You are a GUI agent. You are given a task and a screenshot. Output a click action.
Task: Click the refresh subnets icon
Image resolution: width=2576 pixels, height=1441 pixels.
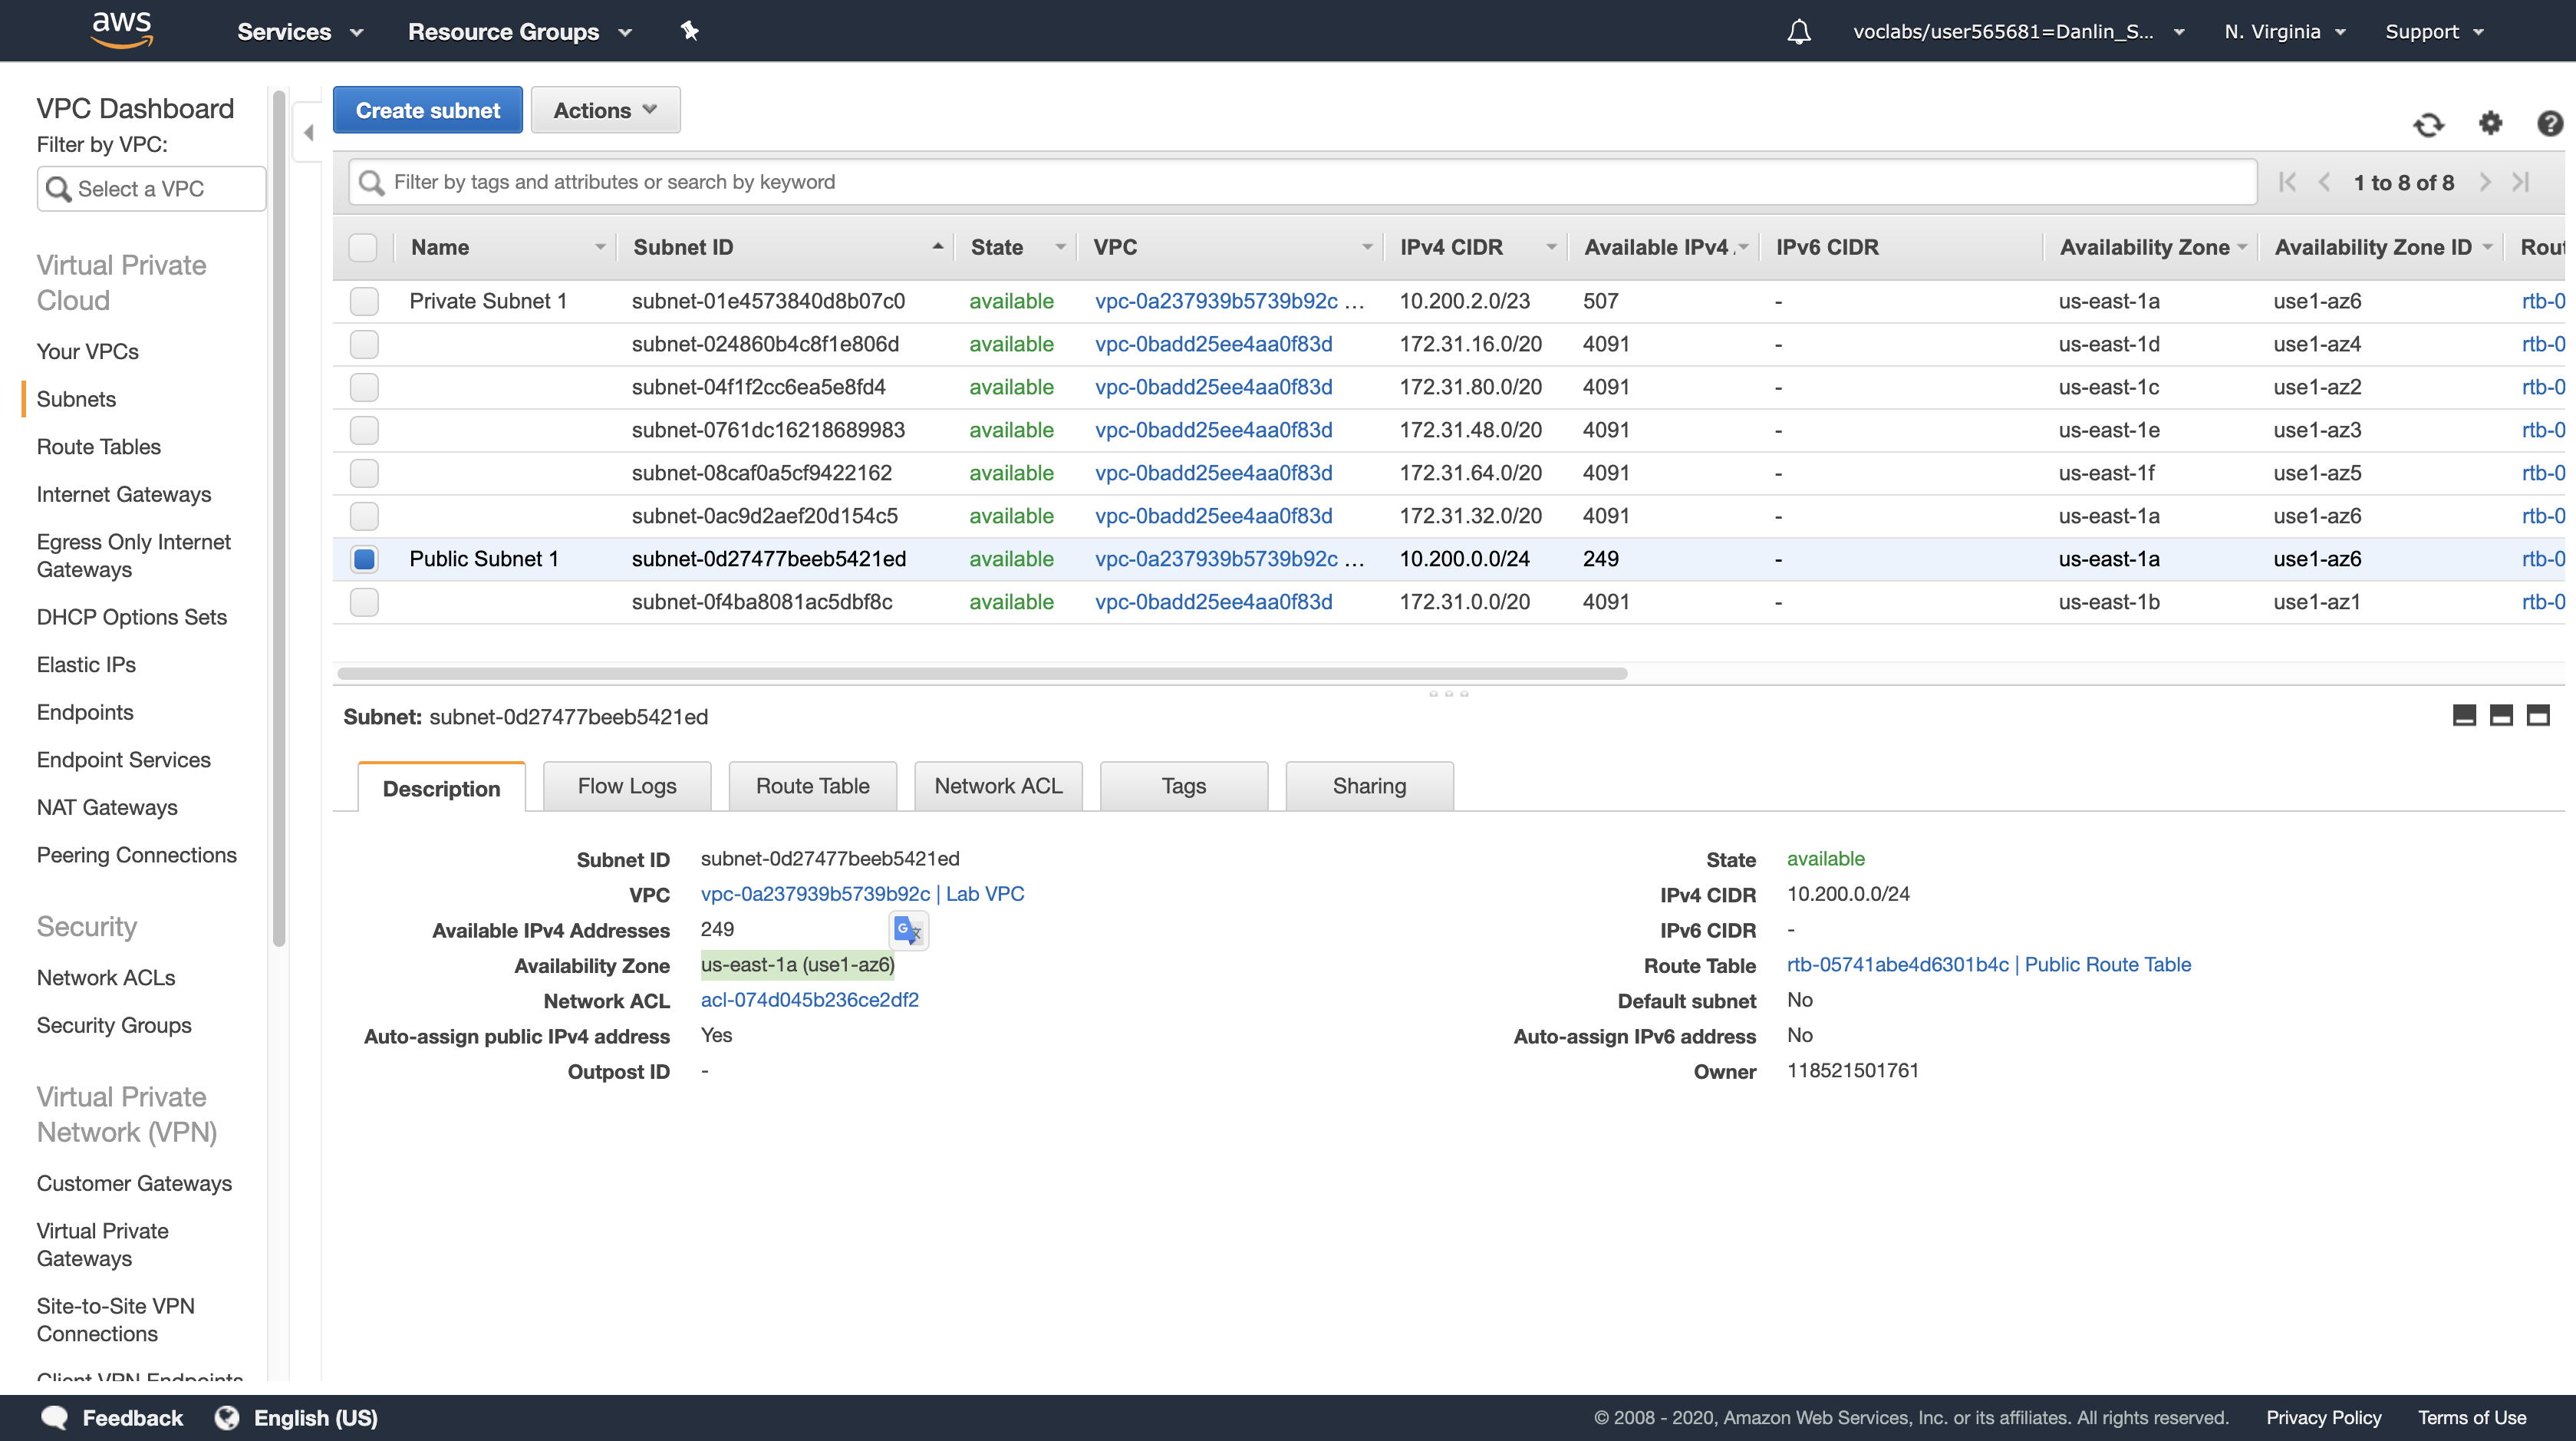(2428, 124)
